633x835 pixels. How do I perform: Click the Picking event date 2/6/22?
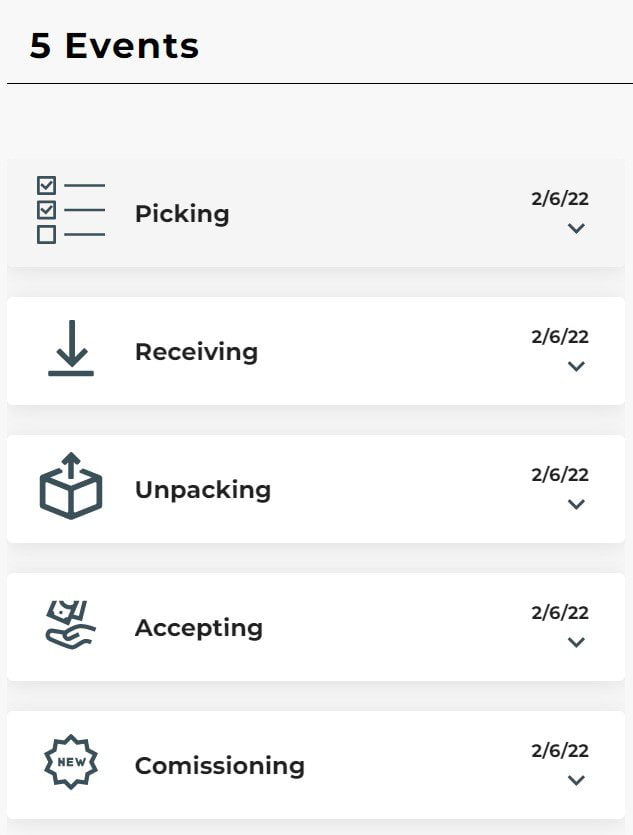tap(560, 199)
